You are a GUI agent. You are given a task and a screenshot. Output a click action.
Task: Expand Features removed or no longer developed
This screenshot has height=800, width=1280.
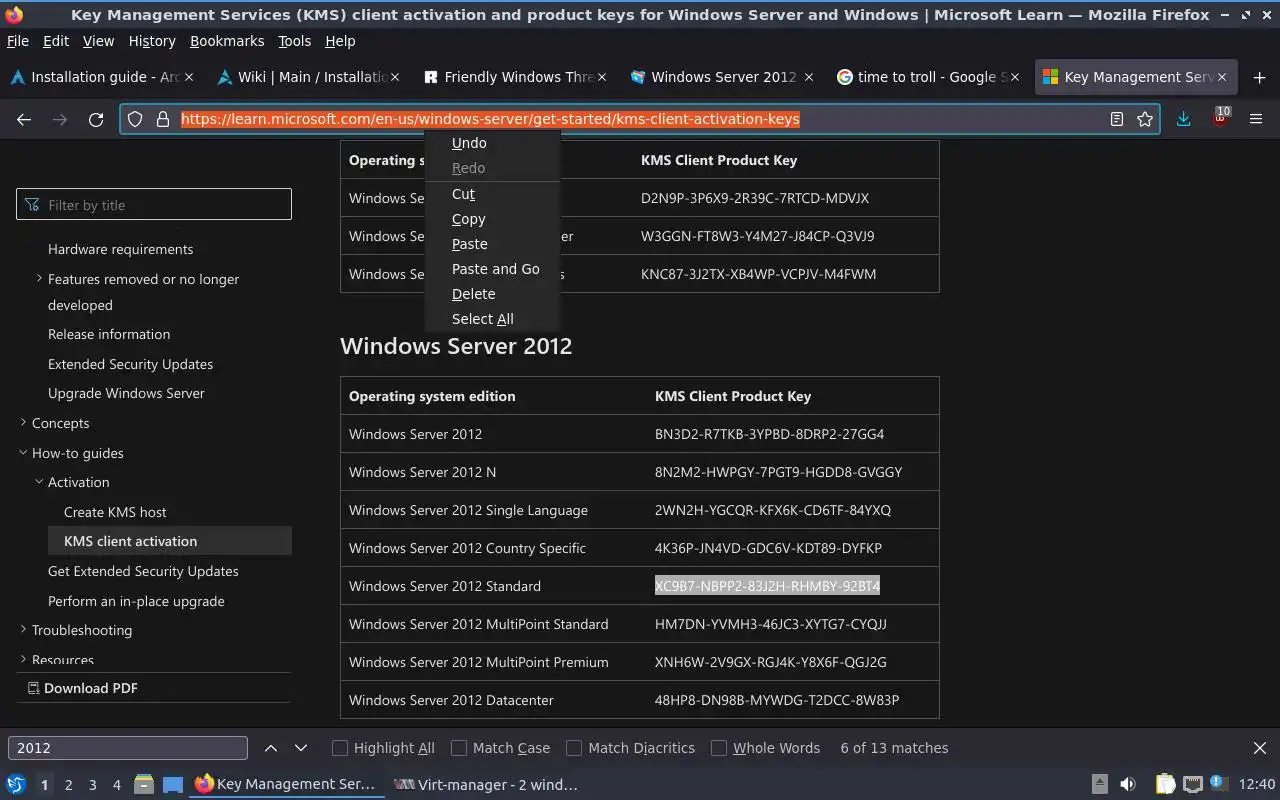point(39,279)
